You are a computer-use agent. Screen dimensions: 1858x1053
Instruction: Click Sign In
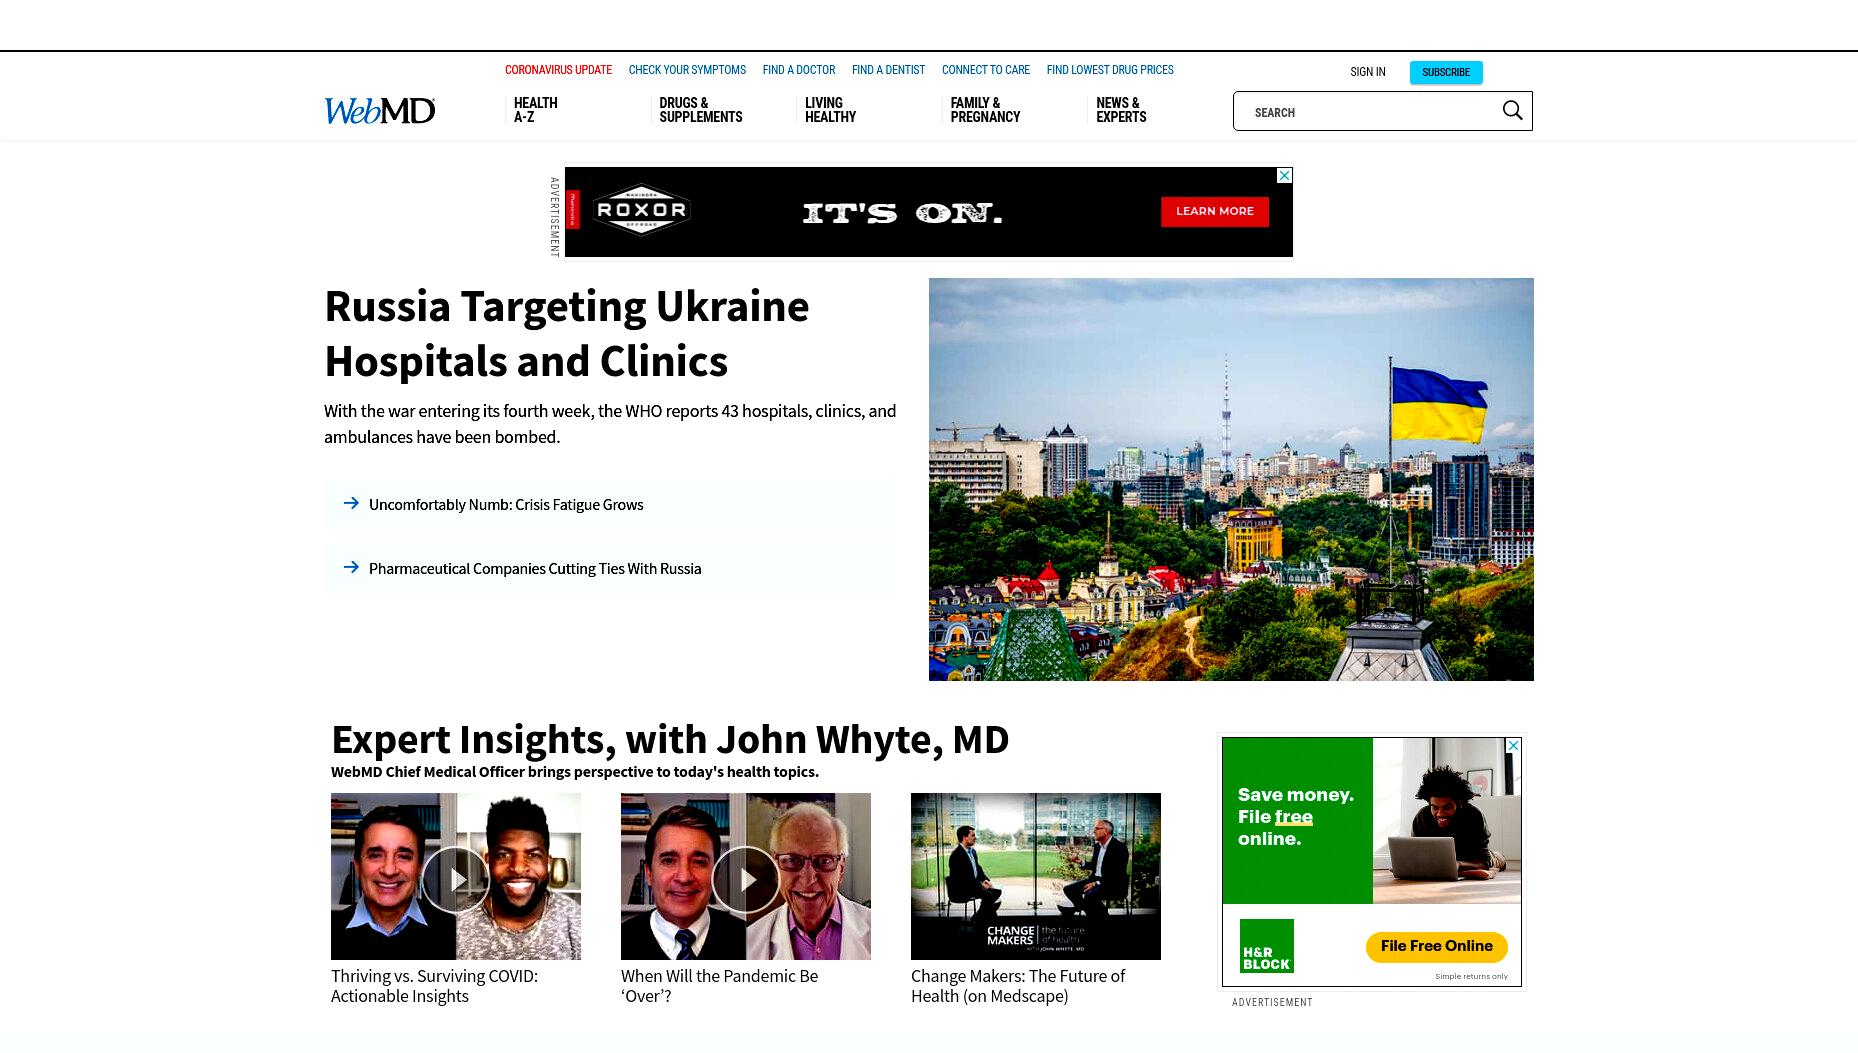(x=1367, y=72)
